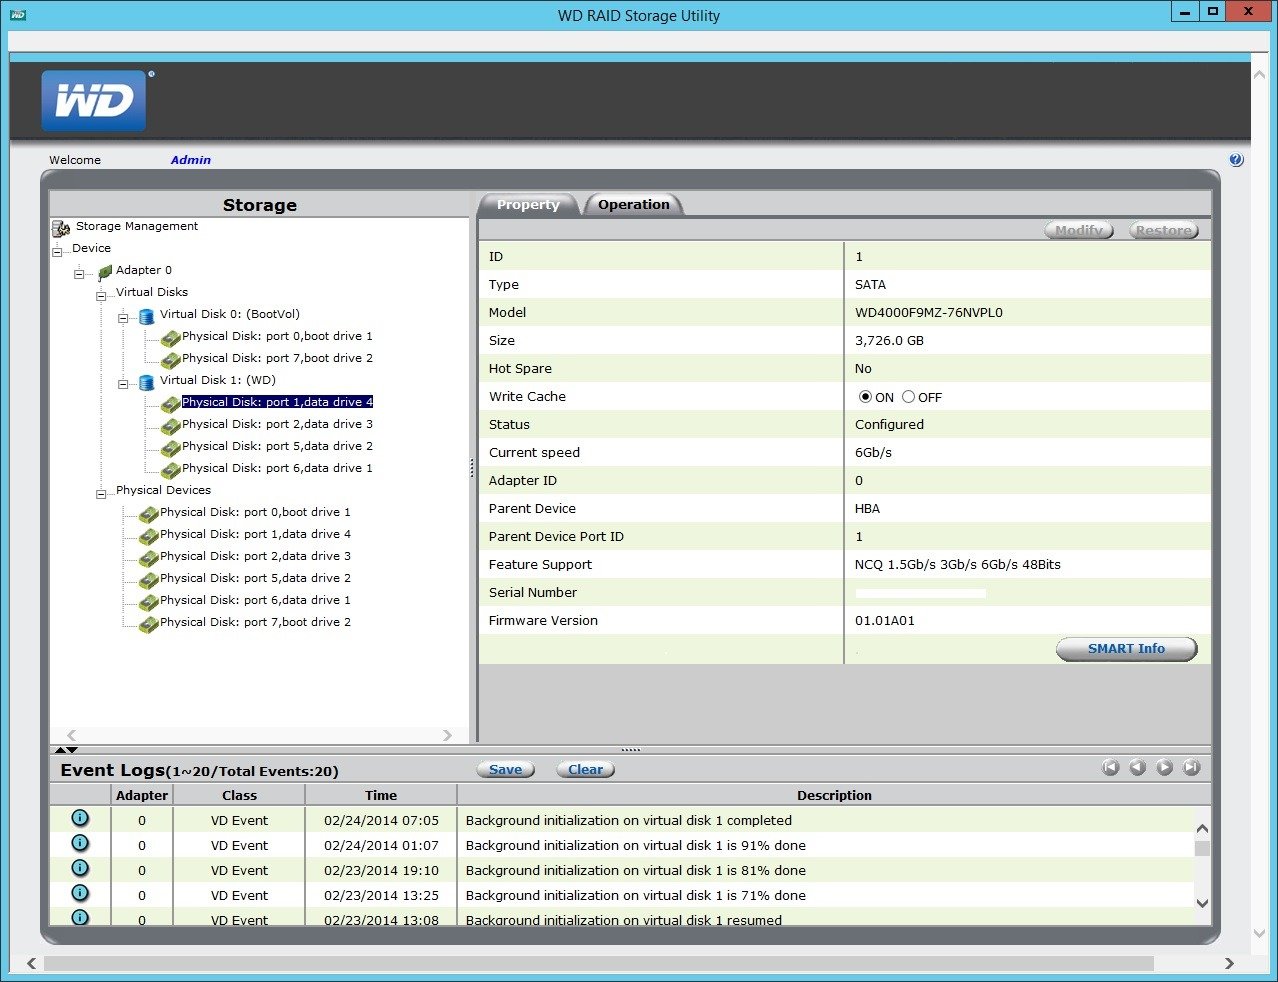Image resolution: width=1278 pixels, height=982 pixels.
Task: Toggle the event log panel collapse arrows
Action: pyautogui.click(x=65, y=749)
